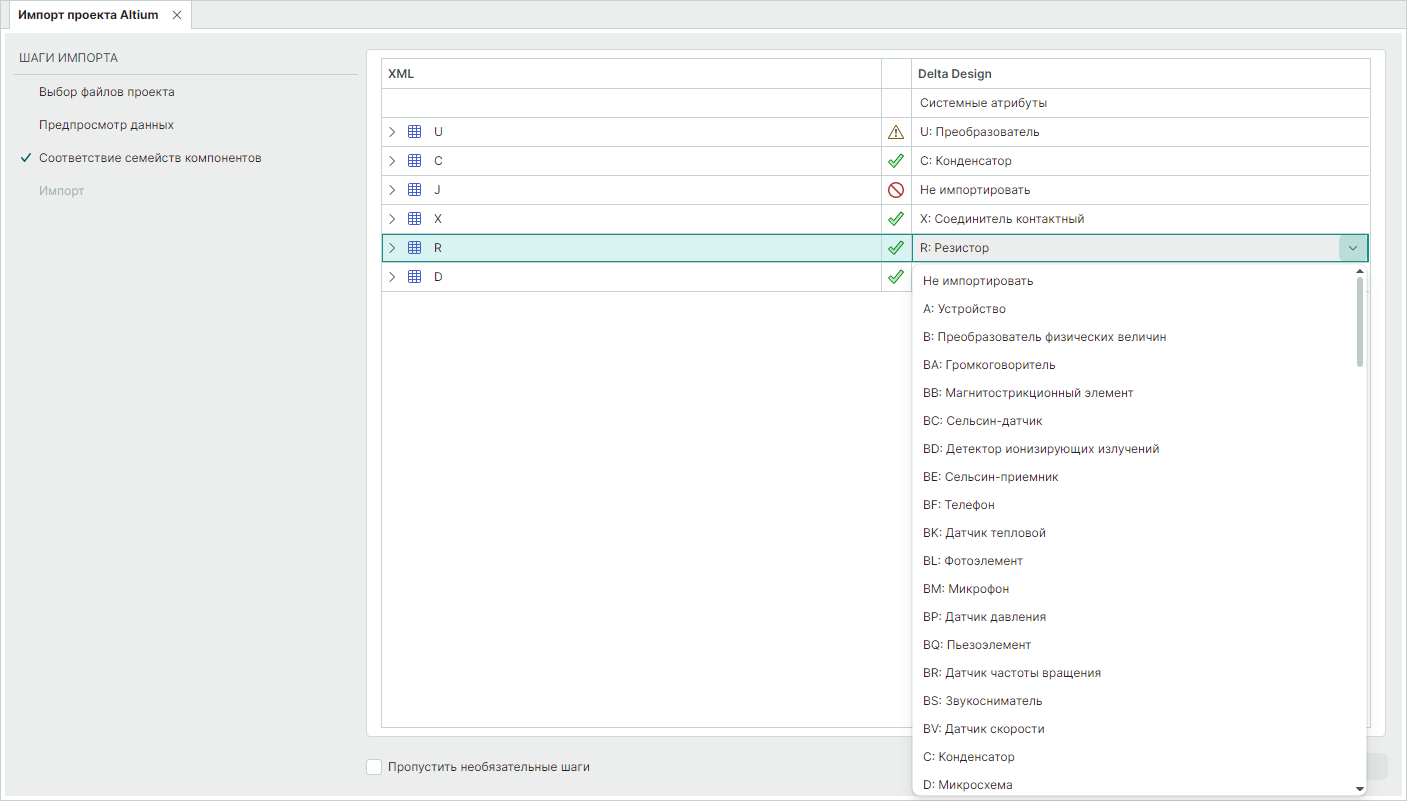Click the dropdown list scrollbar thumb
The width and height of the screenshot is (1407, 801).
point(1360,322)
